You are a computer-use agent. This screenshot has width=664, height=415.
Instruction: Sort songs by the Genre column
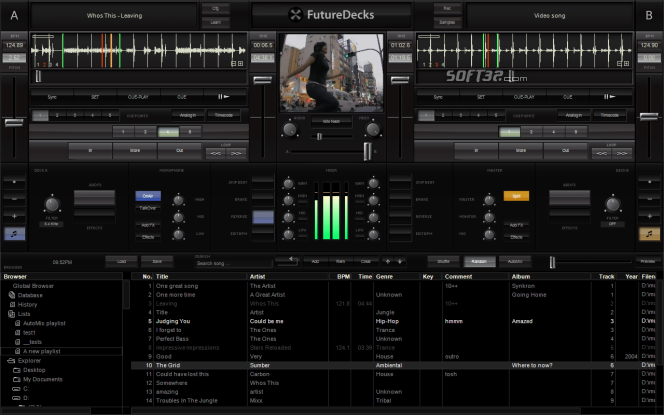pyautogui.click(x=396, y=277)
